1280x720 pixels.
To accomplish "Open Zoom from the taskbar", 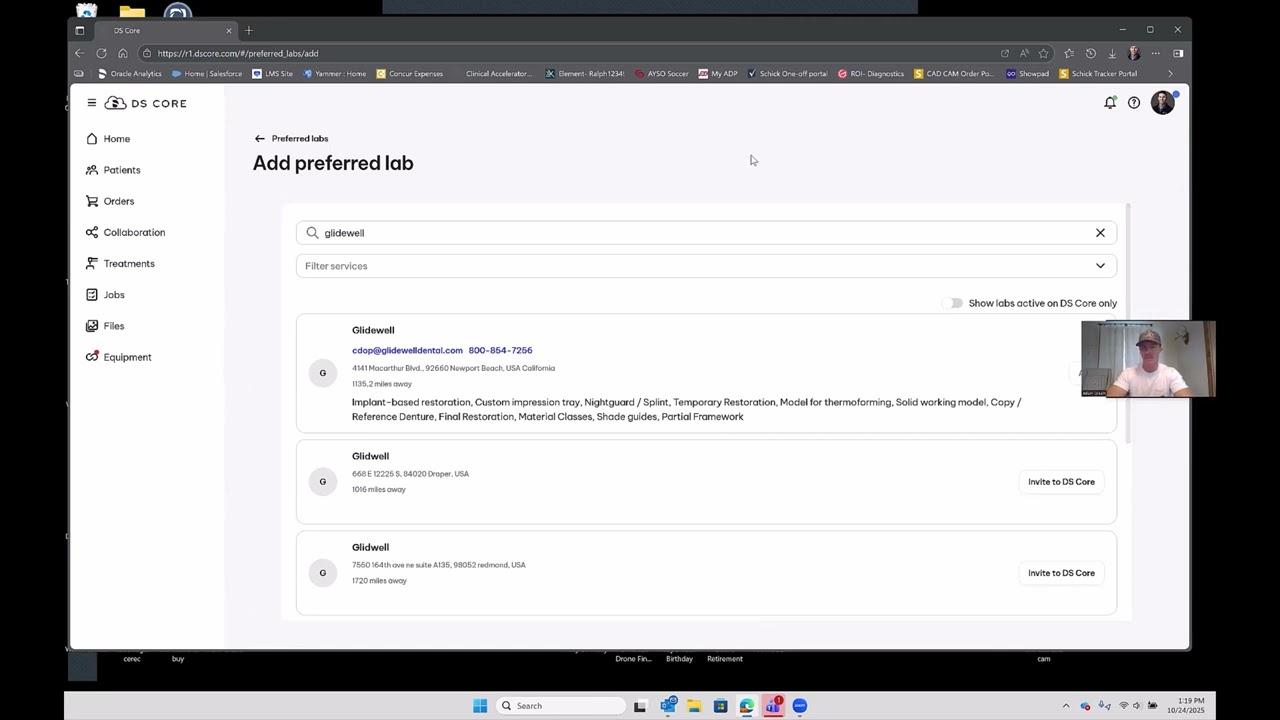I will click(799, 706).
